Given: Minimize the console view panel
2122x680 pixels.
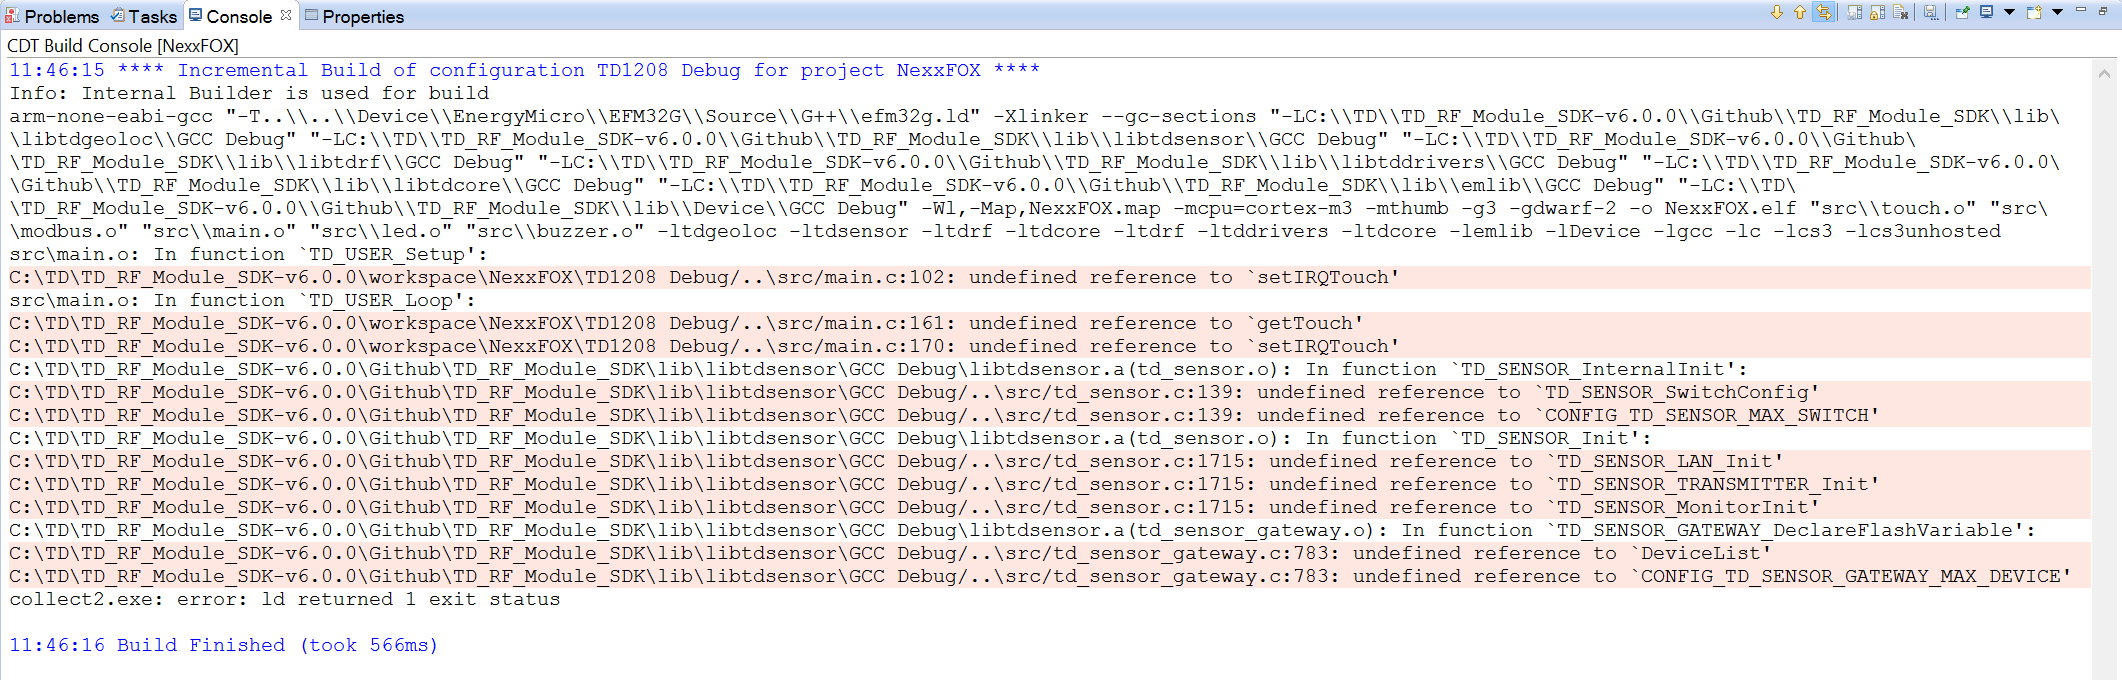Looking at the screenshot, I should pos(2081,9).
